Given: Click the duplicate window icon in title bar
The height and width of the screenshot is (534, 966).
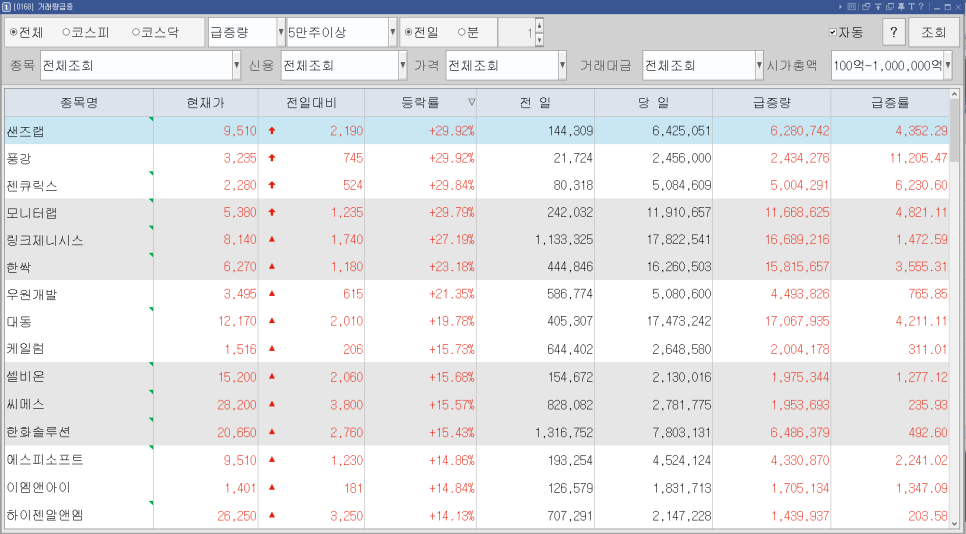Looking at the screenshot, I should (x=890, y=7).
